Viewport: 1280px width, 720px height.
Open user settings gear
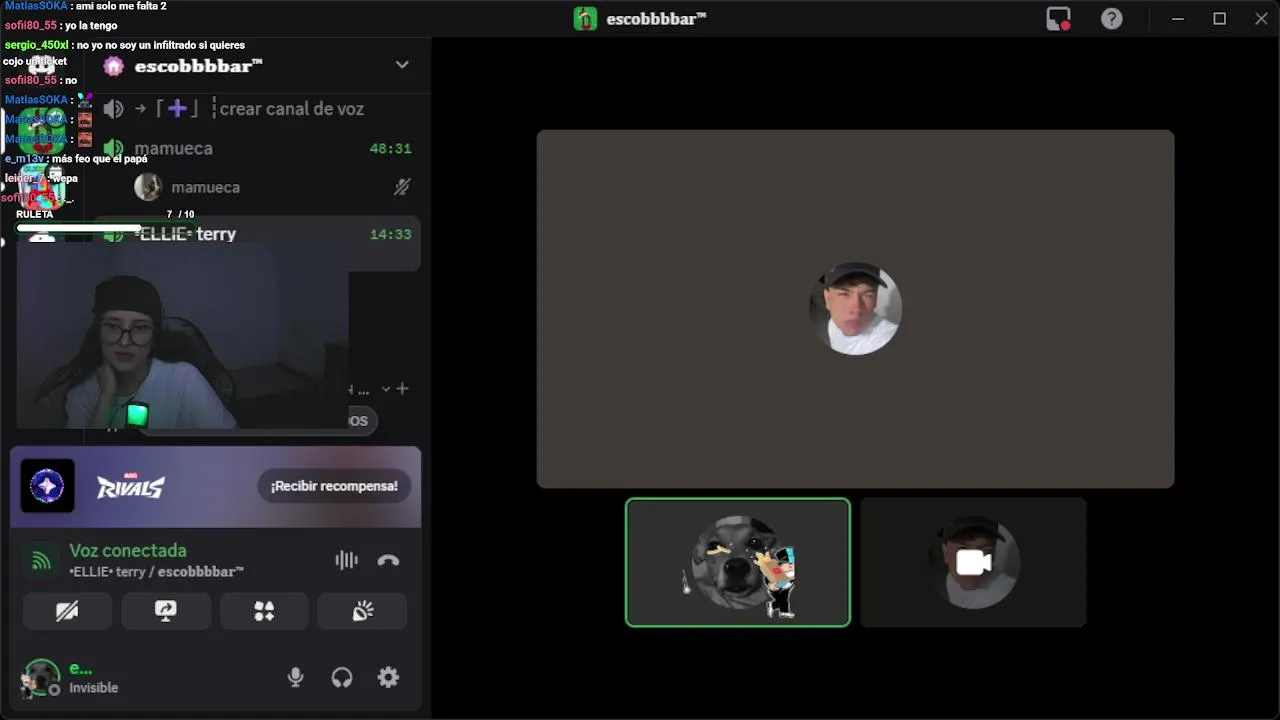(x=388, y=678)
